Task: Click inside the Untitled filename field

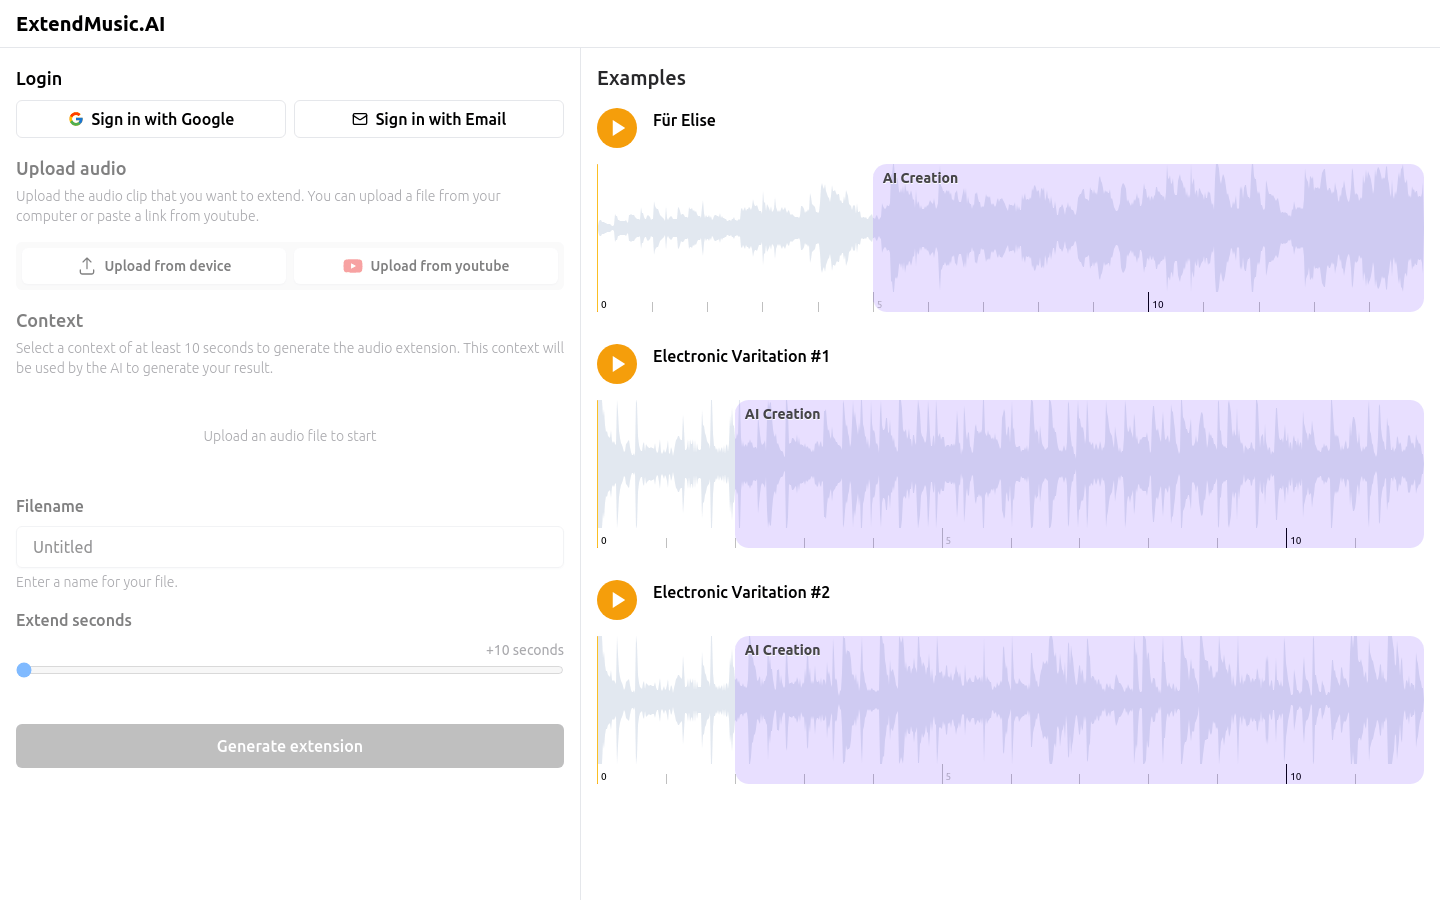Action: pos(289,547)
